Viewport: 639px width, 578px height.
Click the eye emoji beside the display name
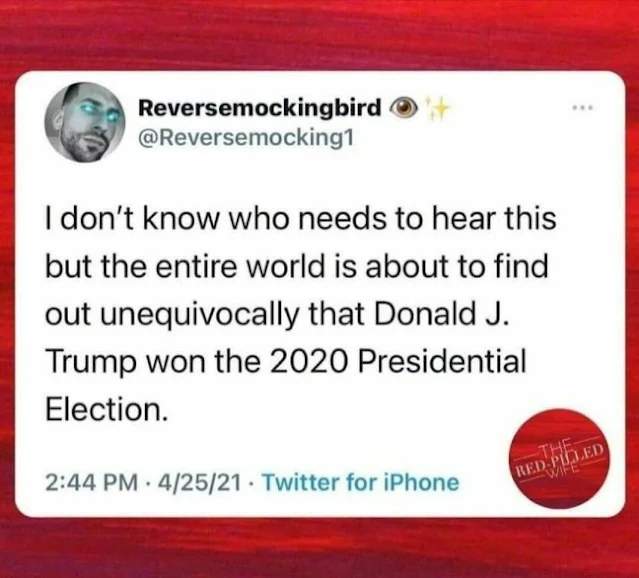[405, 107]
